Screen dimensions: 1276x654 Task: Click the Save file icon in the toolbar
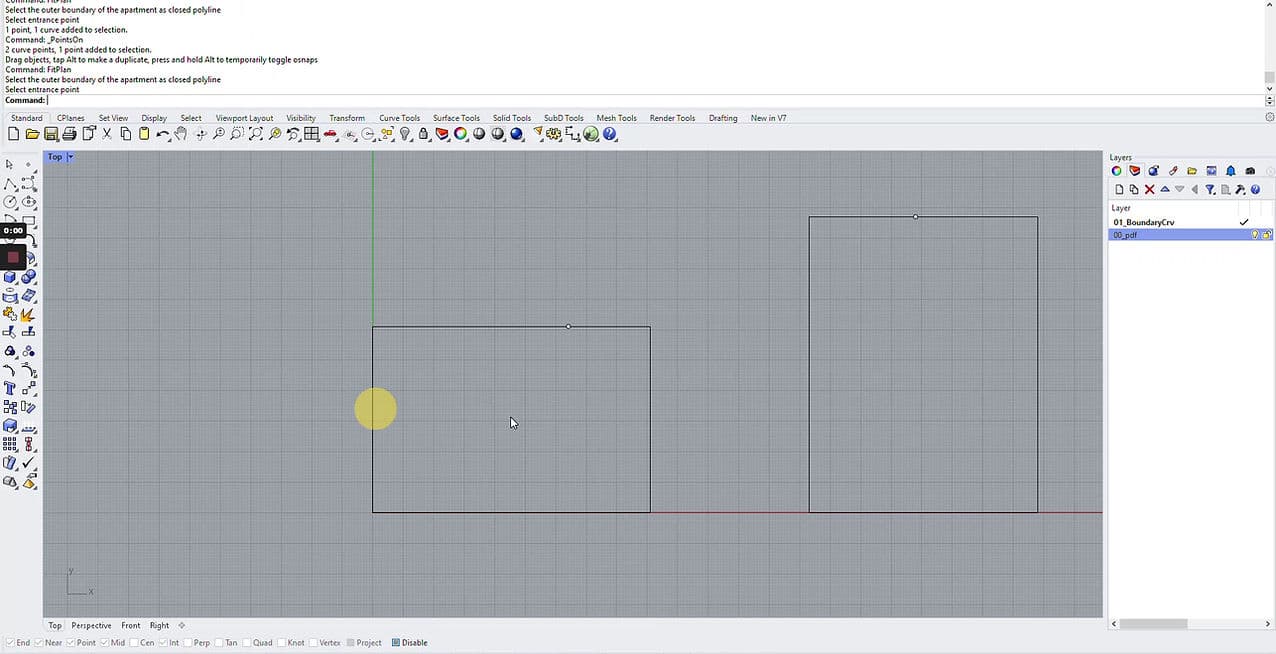pyautogui.click(x=51, y=134)
